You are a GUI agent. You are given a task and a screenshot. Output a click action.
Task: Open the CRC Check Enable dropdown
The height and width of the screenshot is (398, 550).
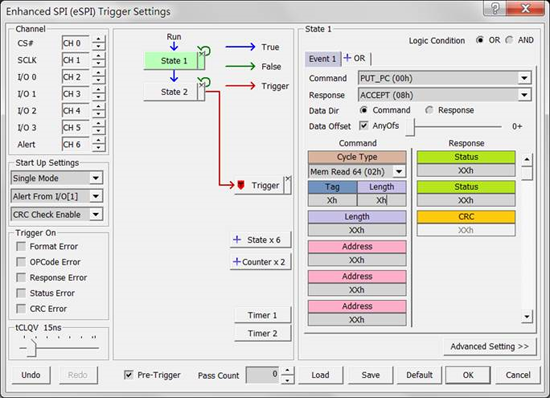[96, 214]
